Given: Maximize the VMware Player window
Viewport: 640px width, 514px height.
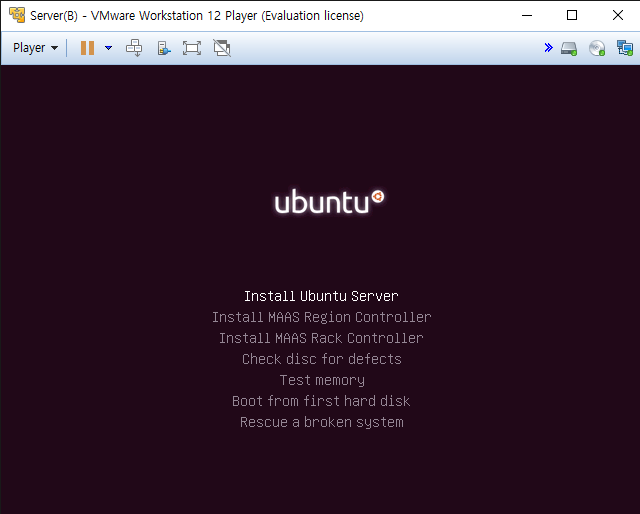Looking at the screenshot, I should pos(572,16).
